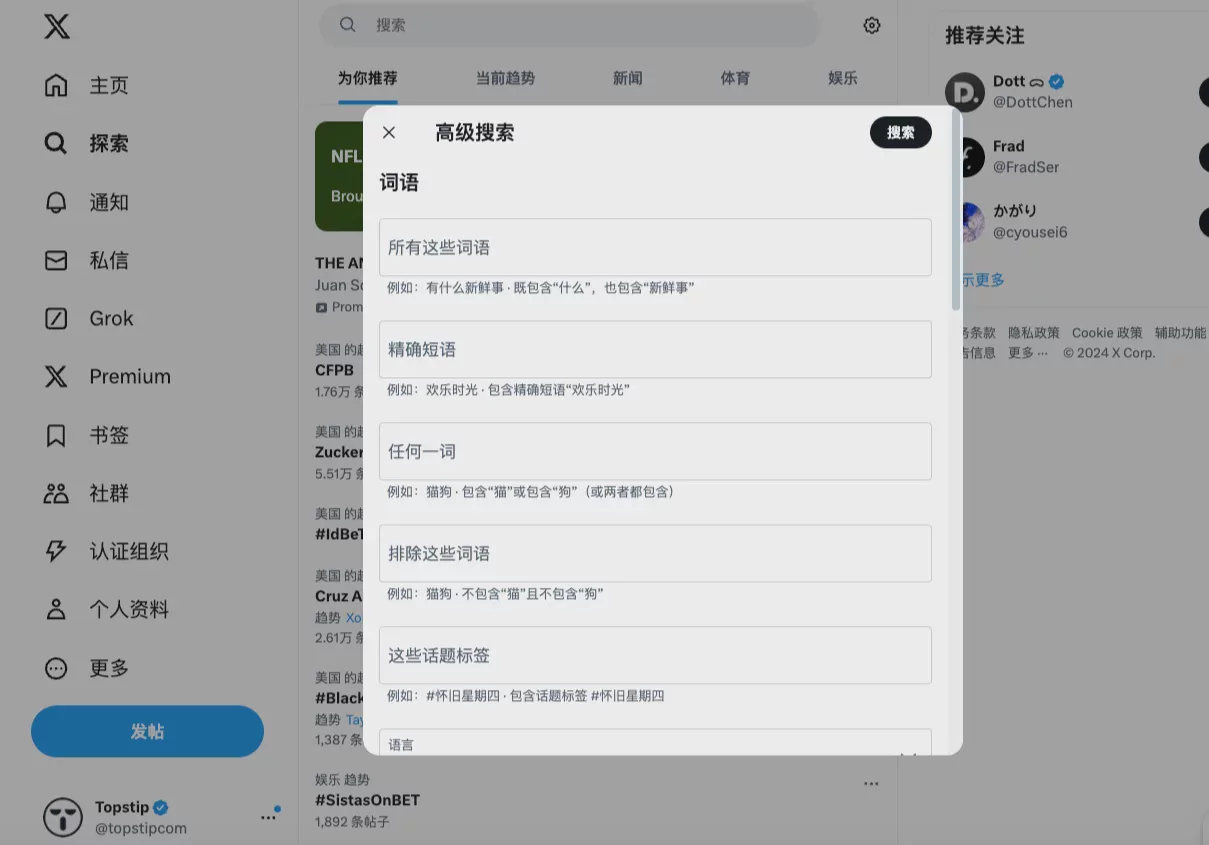Viewport: 1209px width, 845px height.
Task: Open the CFPB trend entry
Action: (x=334, y=370)
